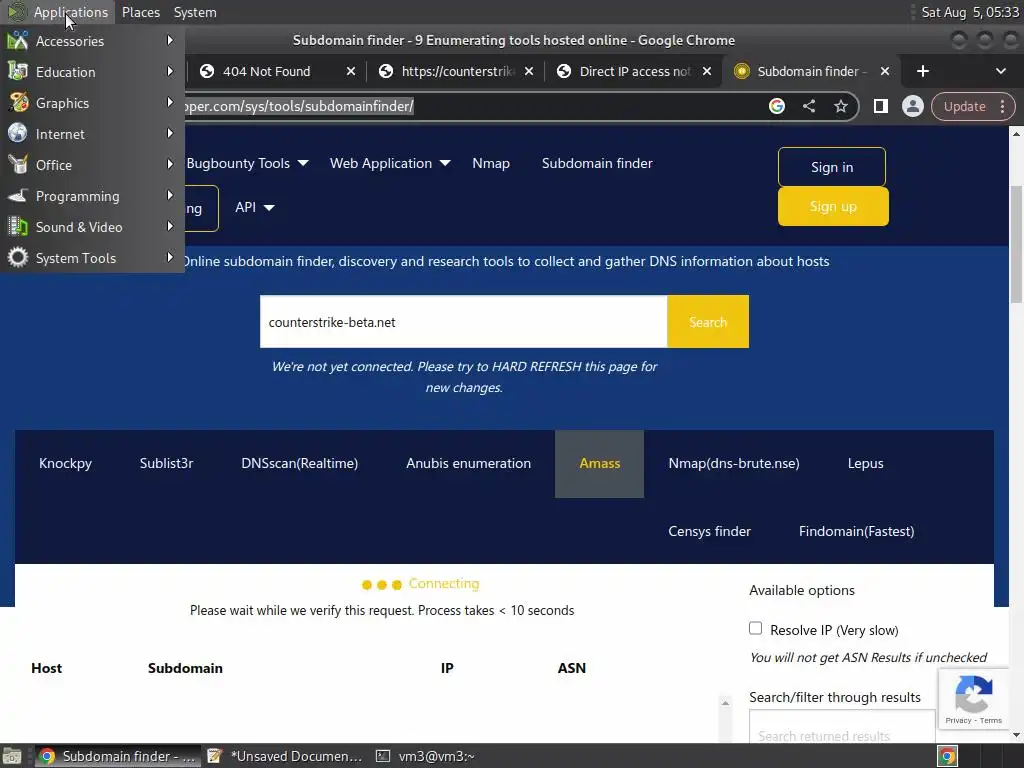Switch to vm3@vm3 terminal taskbar window
Viewport: 1024px width, 768px height.
[x=426, y=756]
